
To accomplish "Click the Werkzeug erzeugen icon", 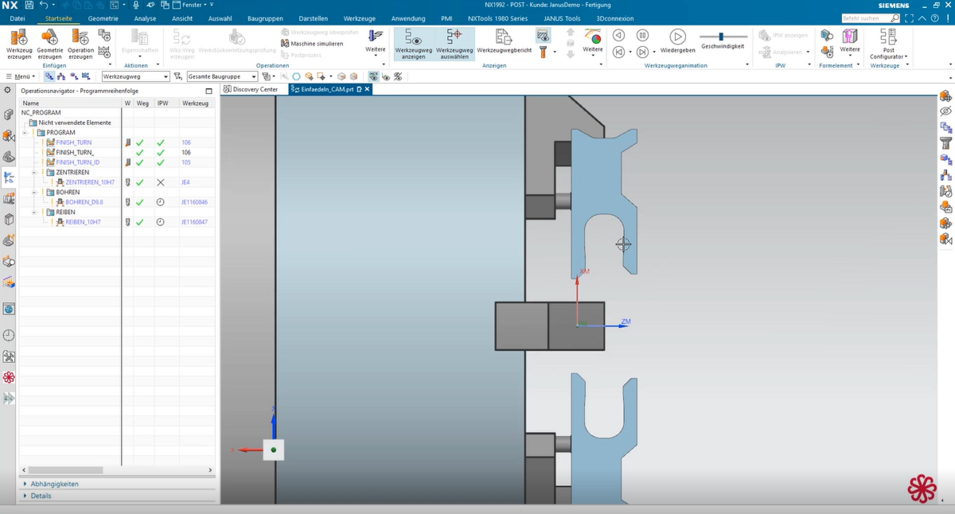I will (19, 43).
